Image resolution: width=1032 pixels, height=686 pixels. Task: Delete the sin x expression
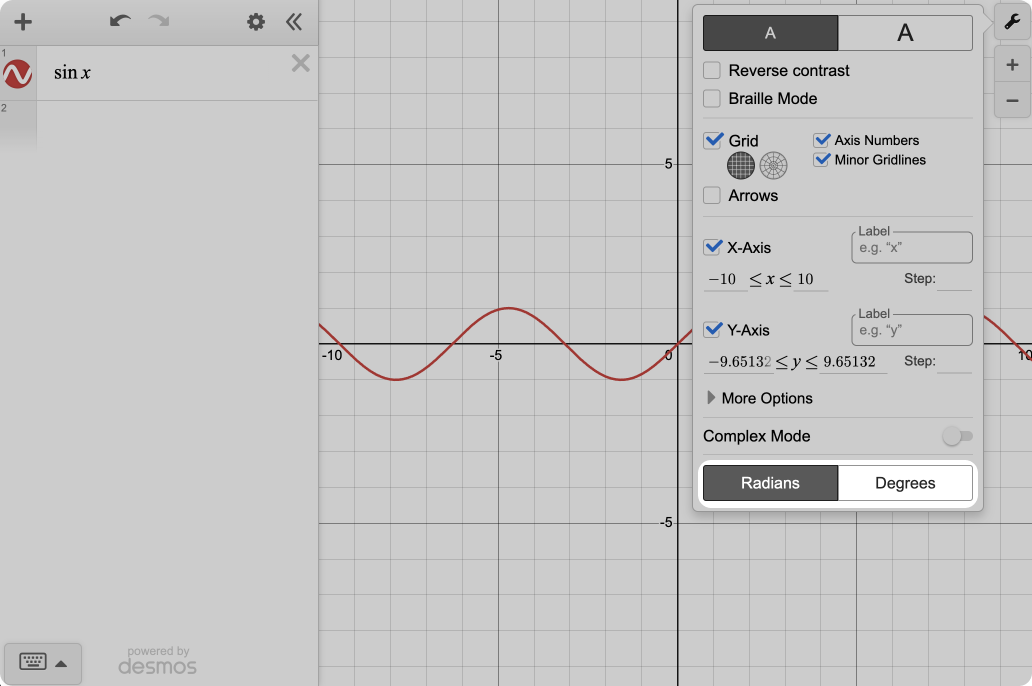[x=300, y=64]
